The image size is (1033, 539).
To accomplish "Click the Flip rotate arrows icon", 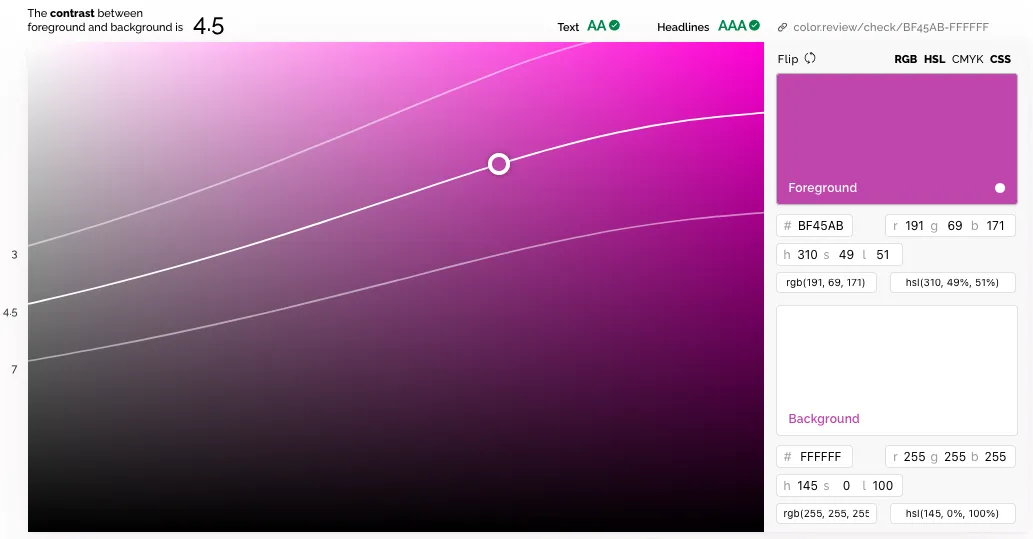I will pyautogui.click(x=810, y=58).
